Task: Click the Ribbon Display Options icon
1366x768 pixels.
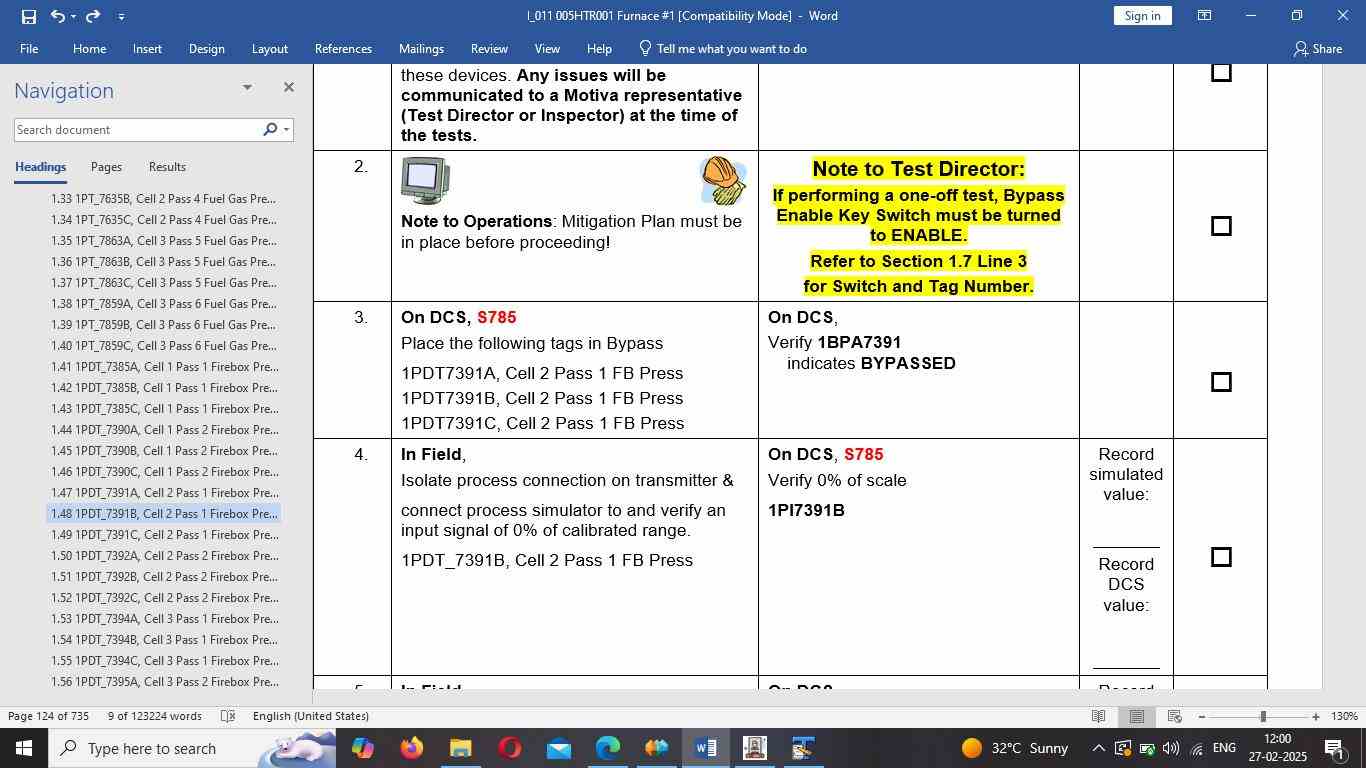Action: [x=1205, y=16]
